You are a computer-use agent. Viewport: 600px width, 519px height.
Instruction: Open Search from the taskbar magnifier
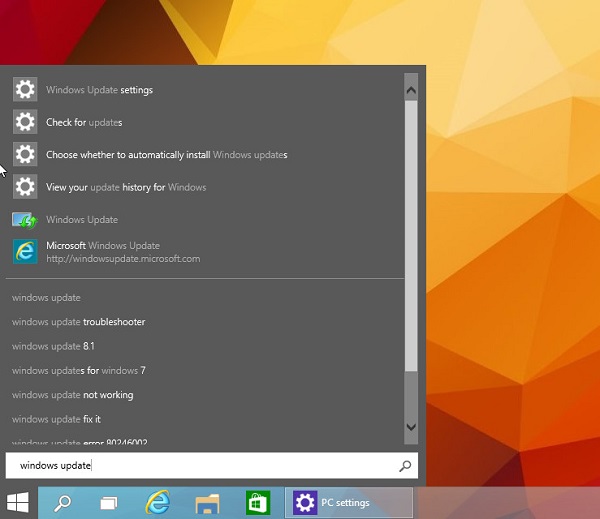[x=62, y=502]
